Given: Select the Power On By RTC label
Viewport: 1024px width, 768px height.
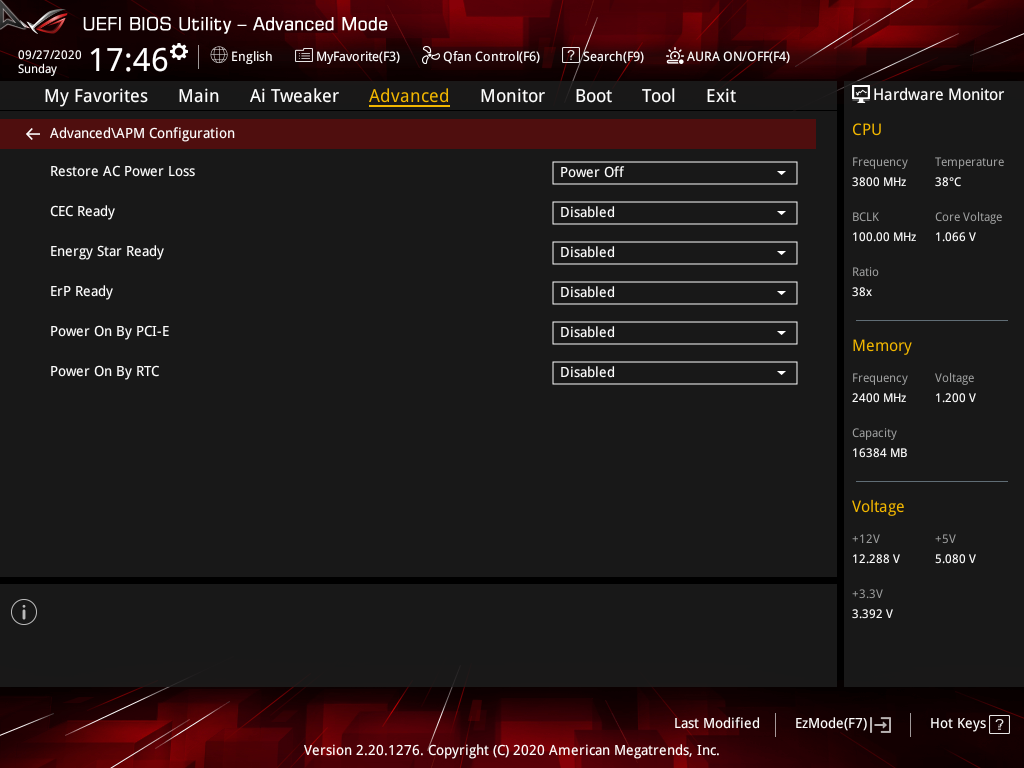Looking at the screenshot, I should point(104,372).
